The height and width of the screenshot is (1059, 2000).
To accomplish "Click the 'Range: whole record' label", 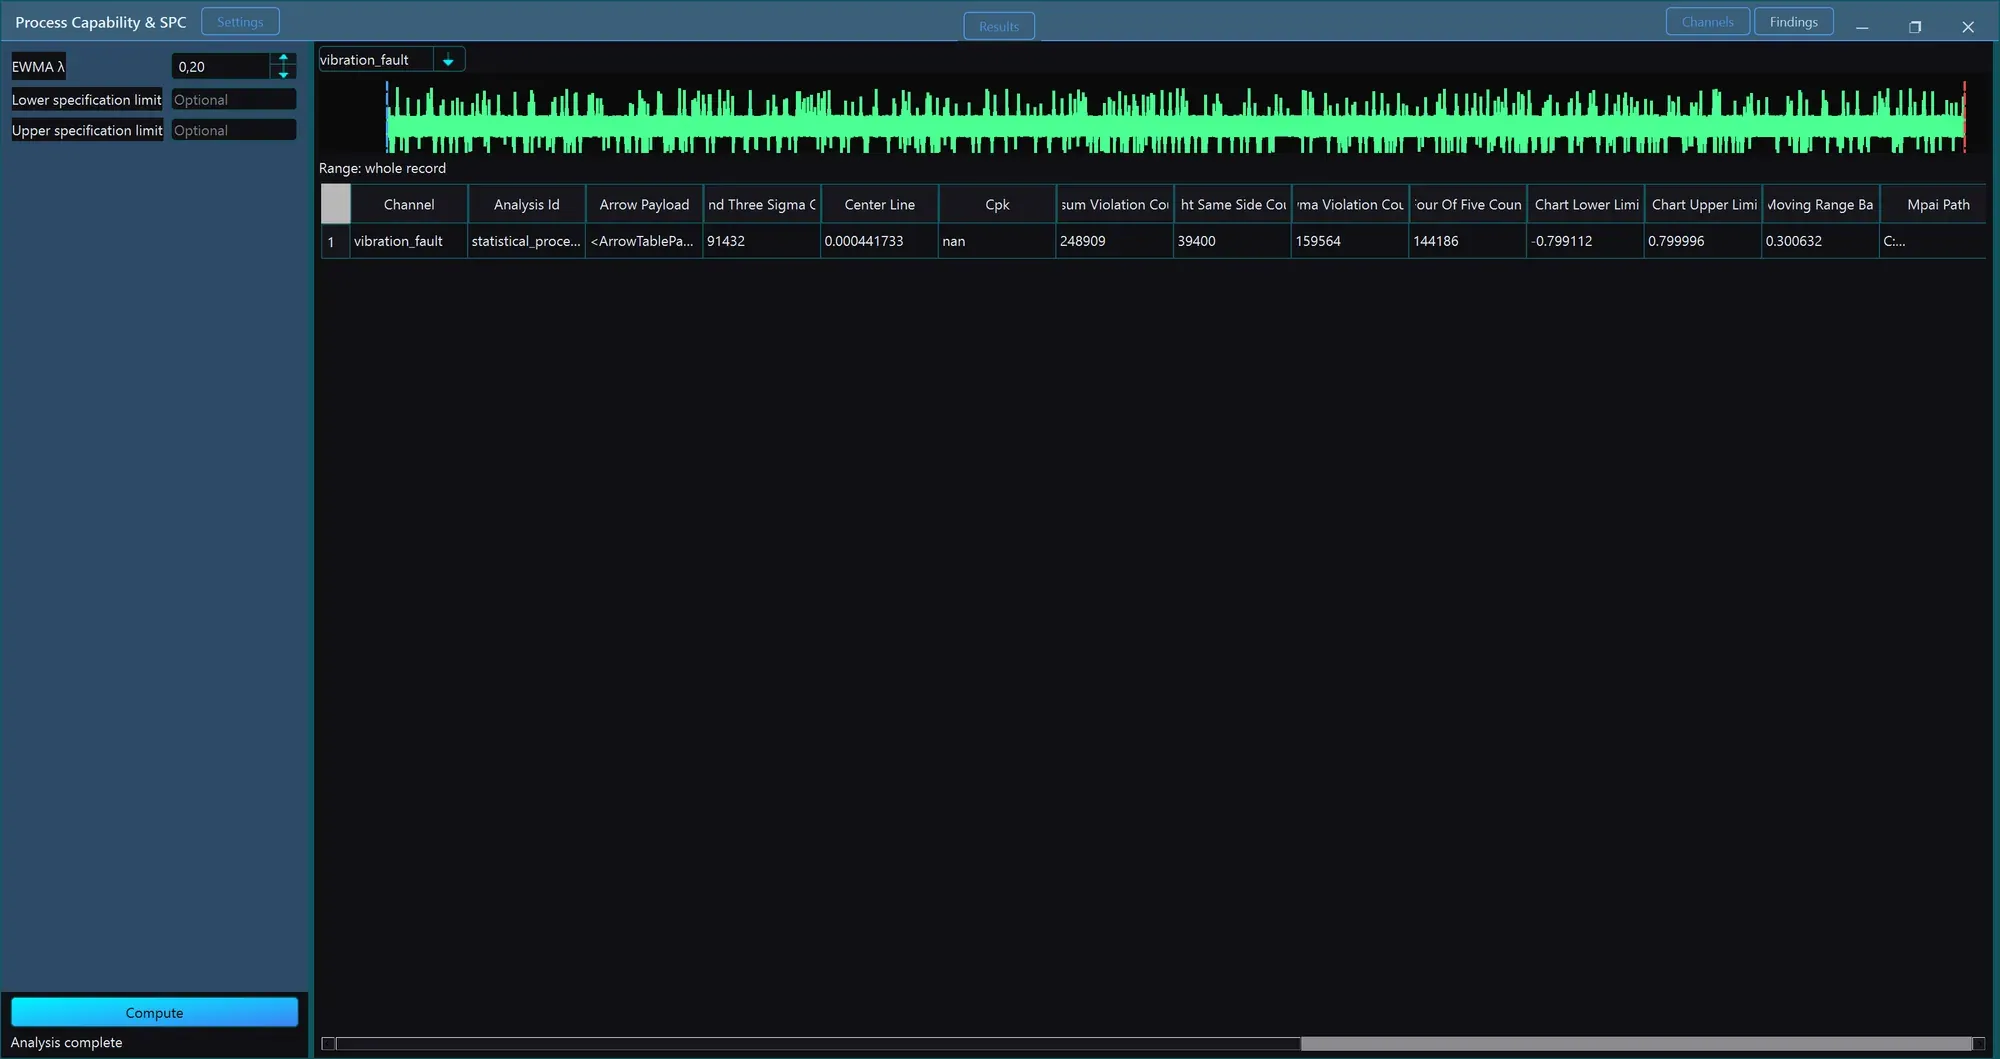I will 382,168.
